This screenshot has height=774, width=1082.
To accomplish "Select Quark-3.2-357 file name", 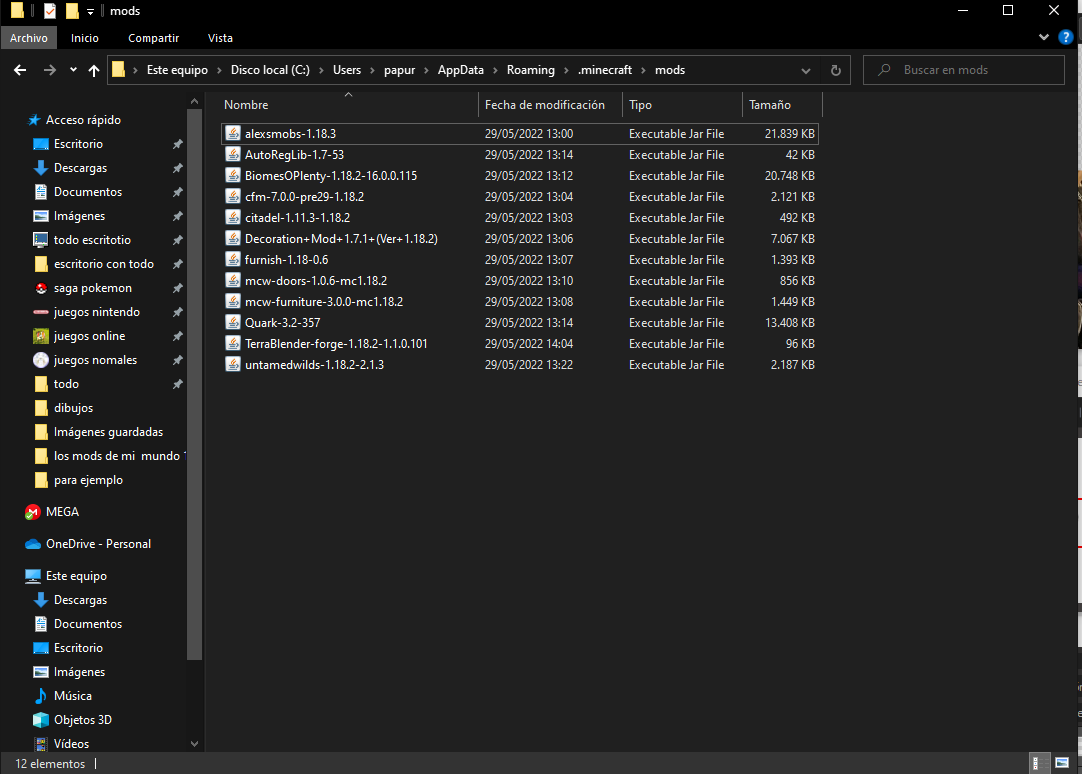I will tap(282, 323).
